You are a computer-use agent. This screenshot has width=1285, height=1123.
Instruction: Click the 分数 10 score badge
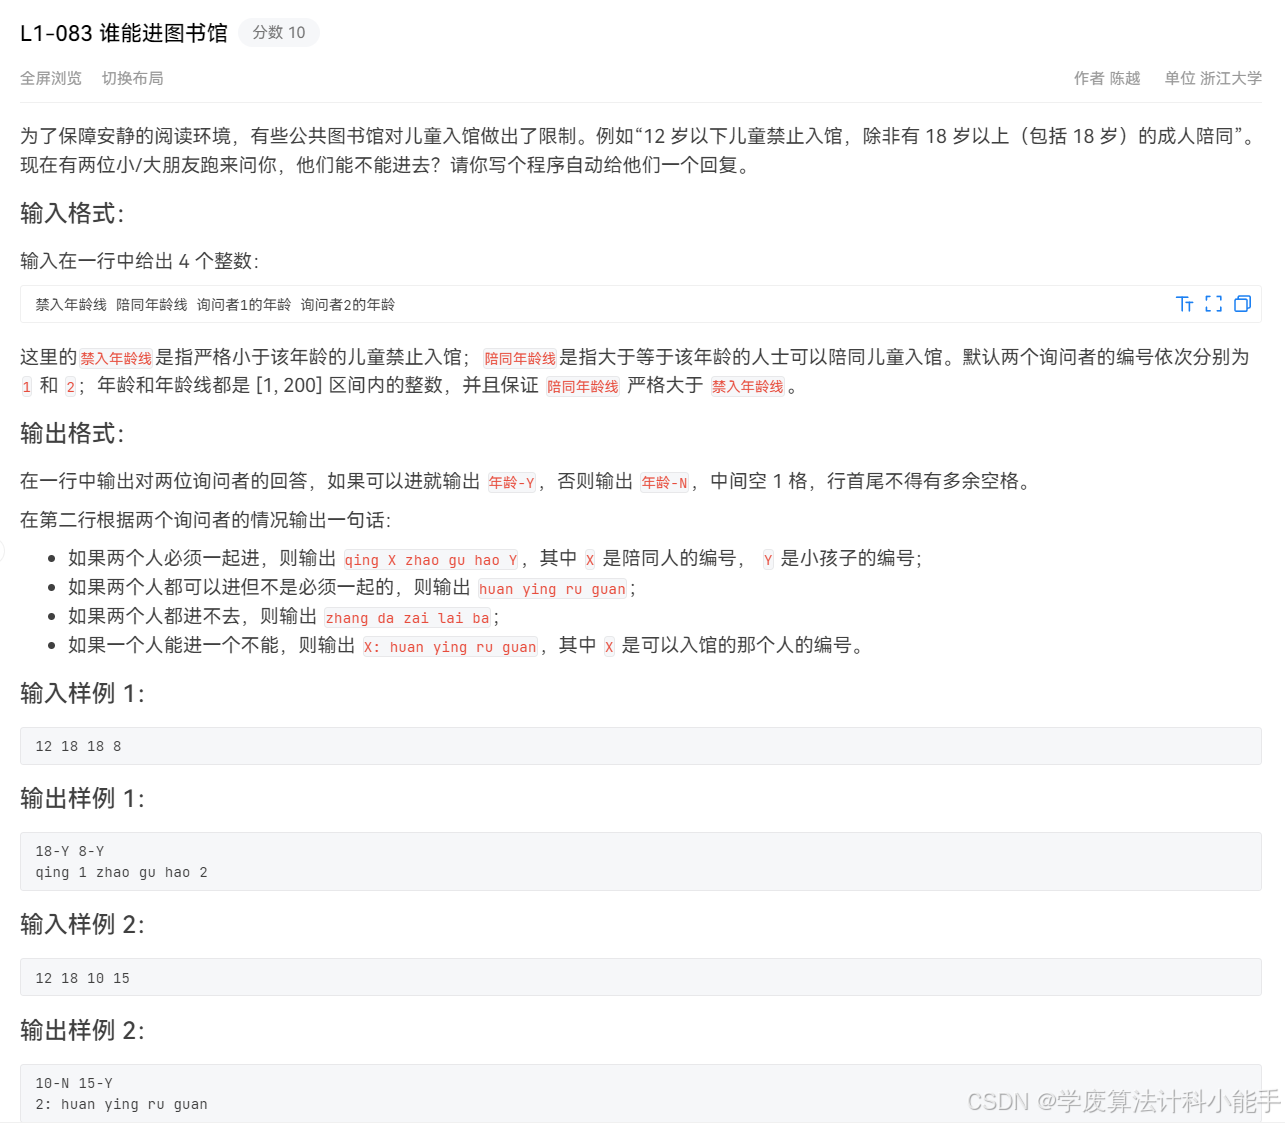[x=279, y=32]
